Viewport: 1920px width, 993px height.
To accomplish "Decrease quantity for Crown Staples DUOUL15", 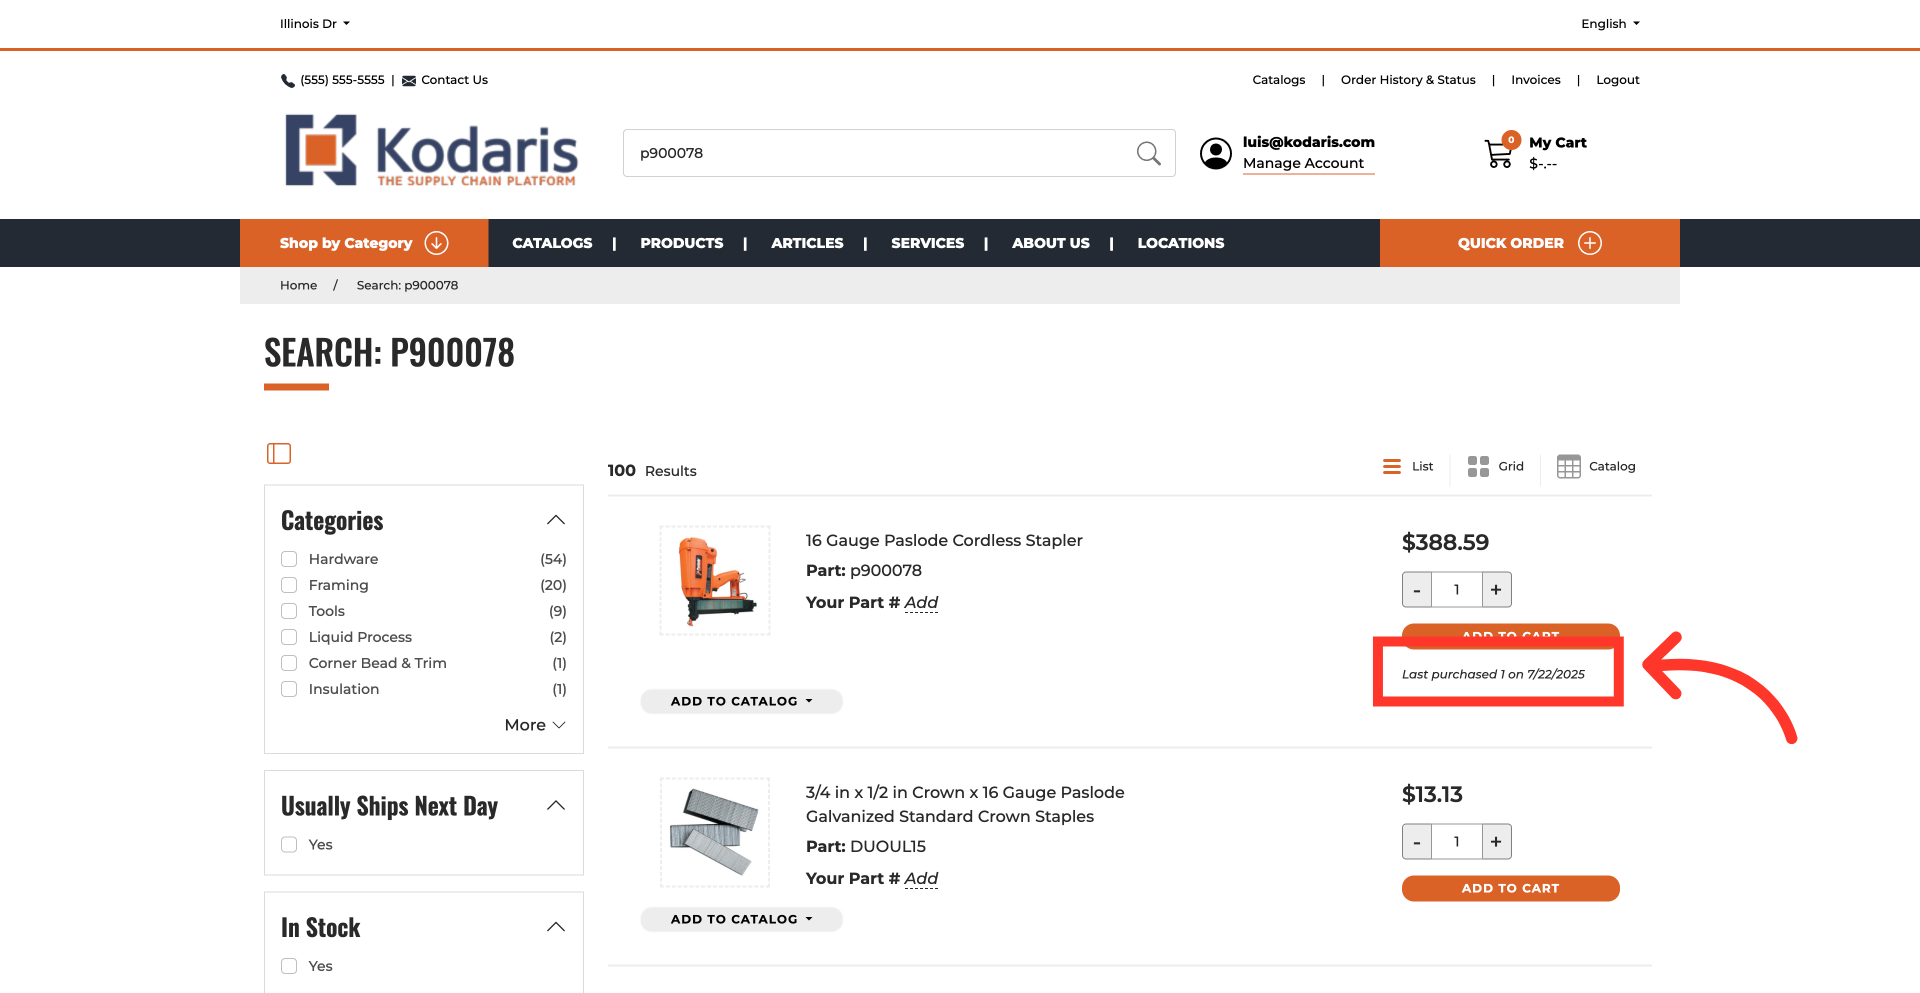I will (1417, 842).
